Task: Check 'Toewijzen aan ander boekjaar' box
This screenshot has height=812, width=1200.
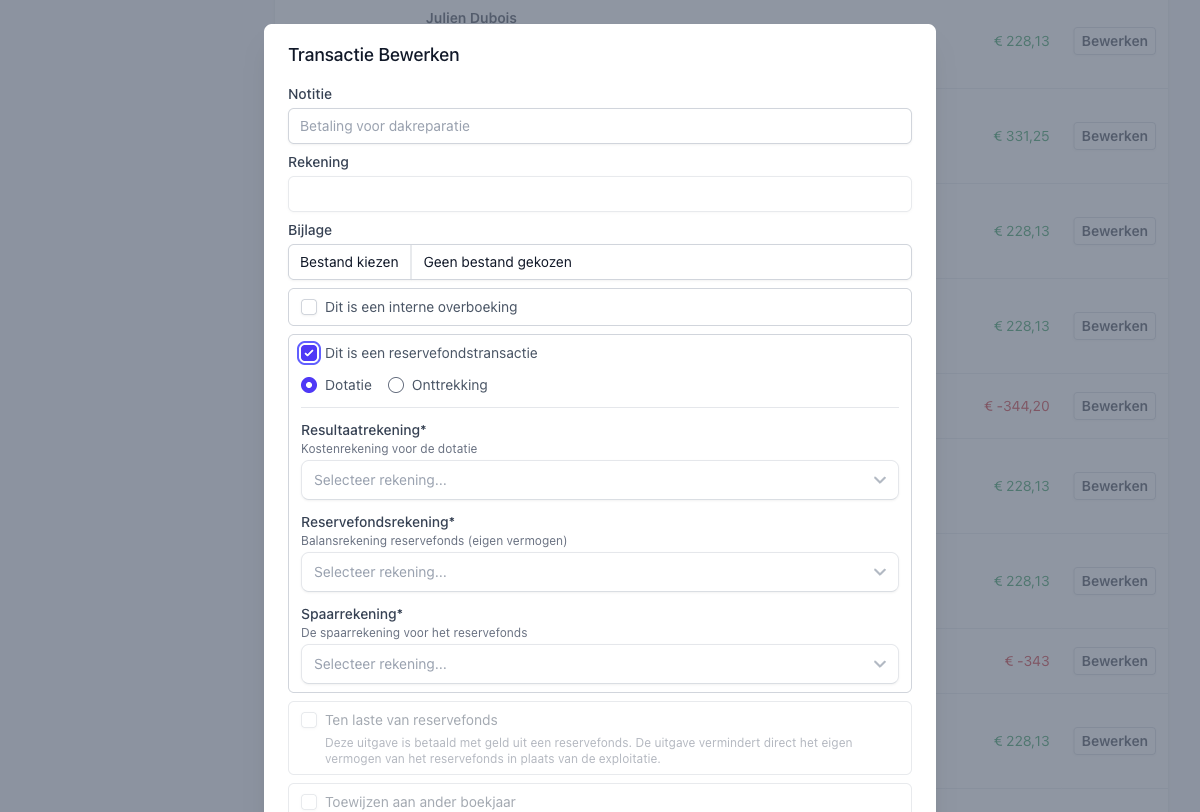Action: coord(309,802)
